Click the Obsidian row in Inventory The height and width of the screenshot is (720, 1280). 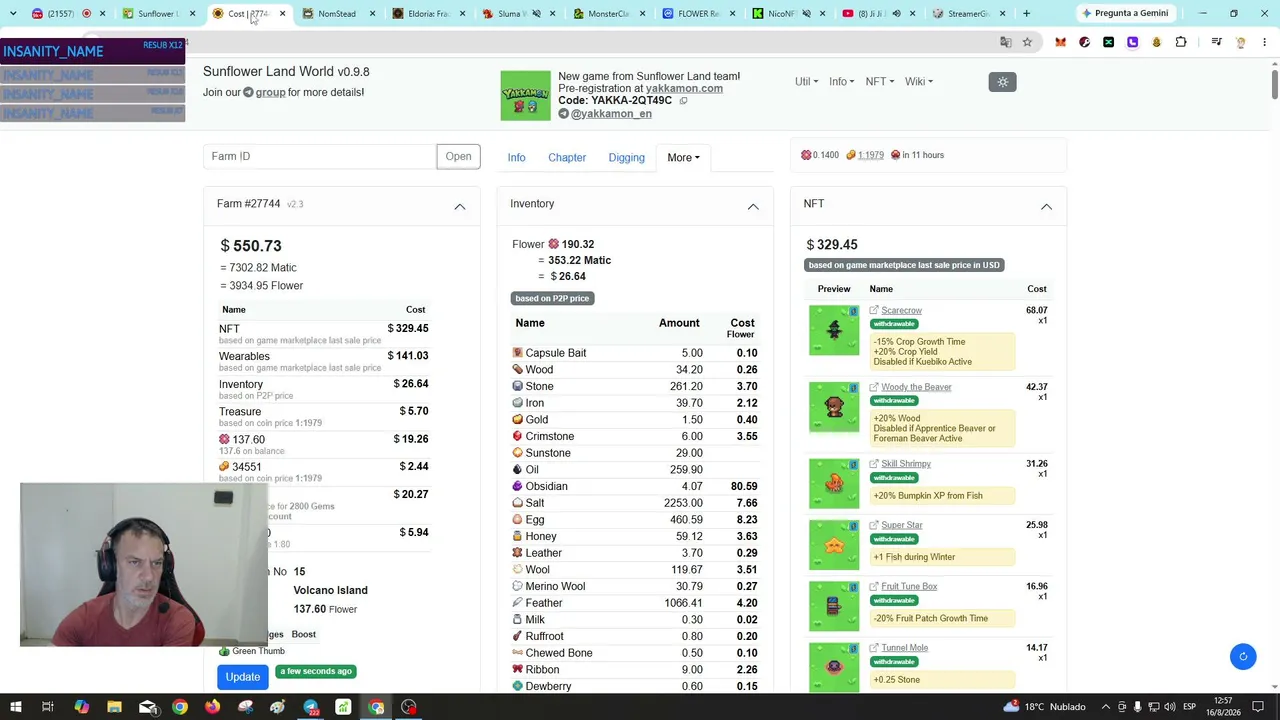point(634,486)
